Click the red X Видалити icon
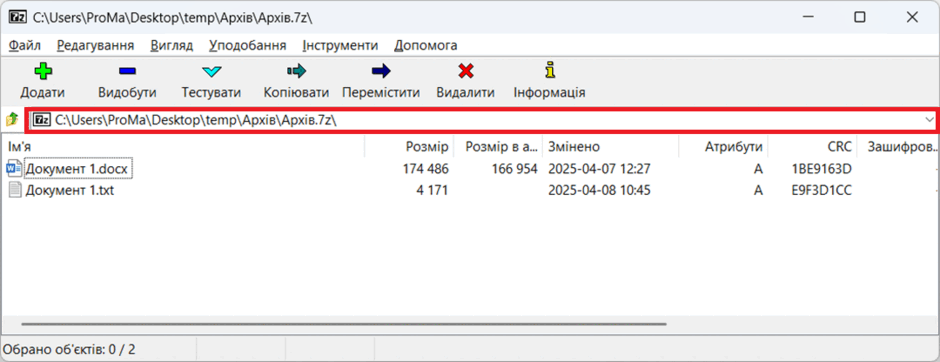 tap(466, 71)
